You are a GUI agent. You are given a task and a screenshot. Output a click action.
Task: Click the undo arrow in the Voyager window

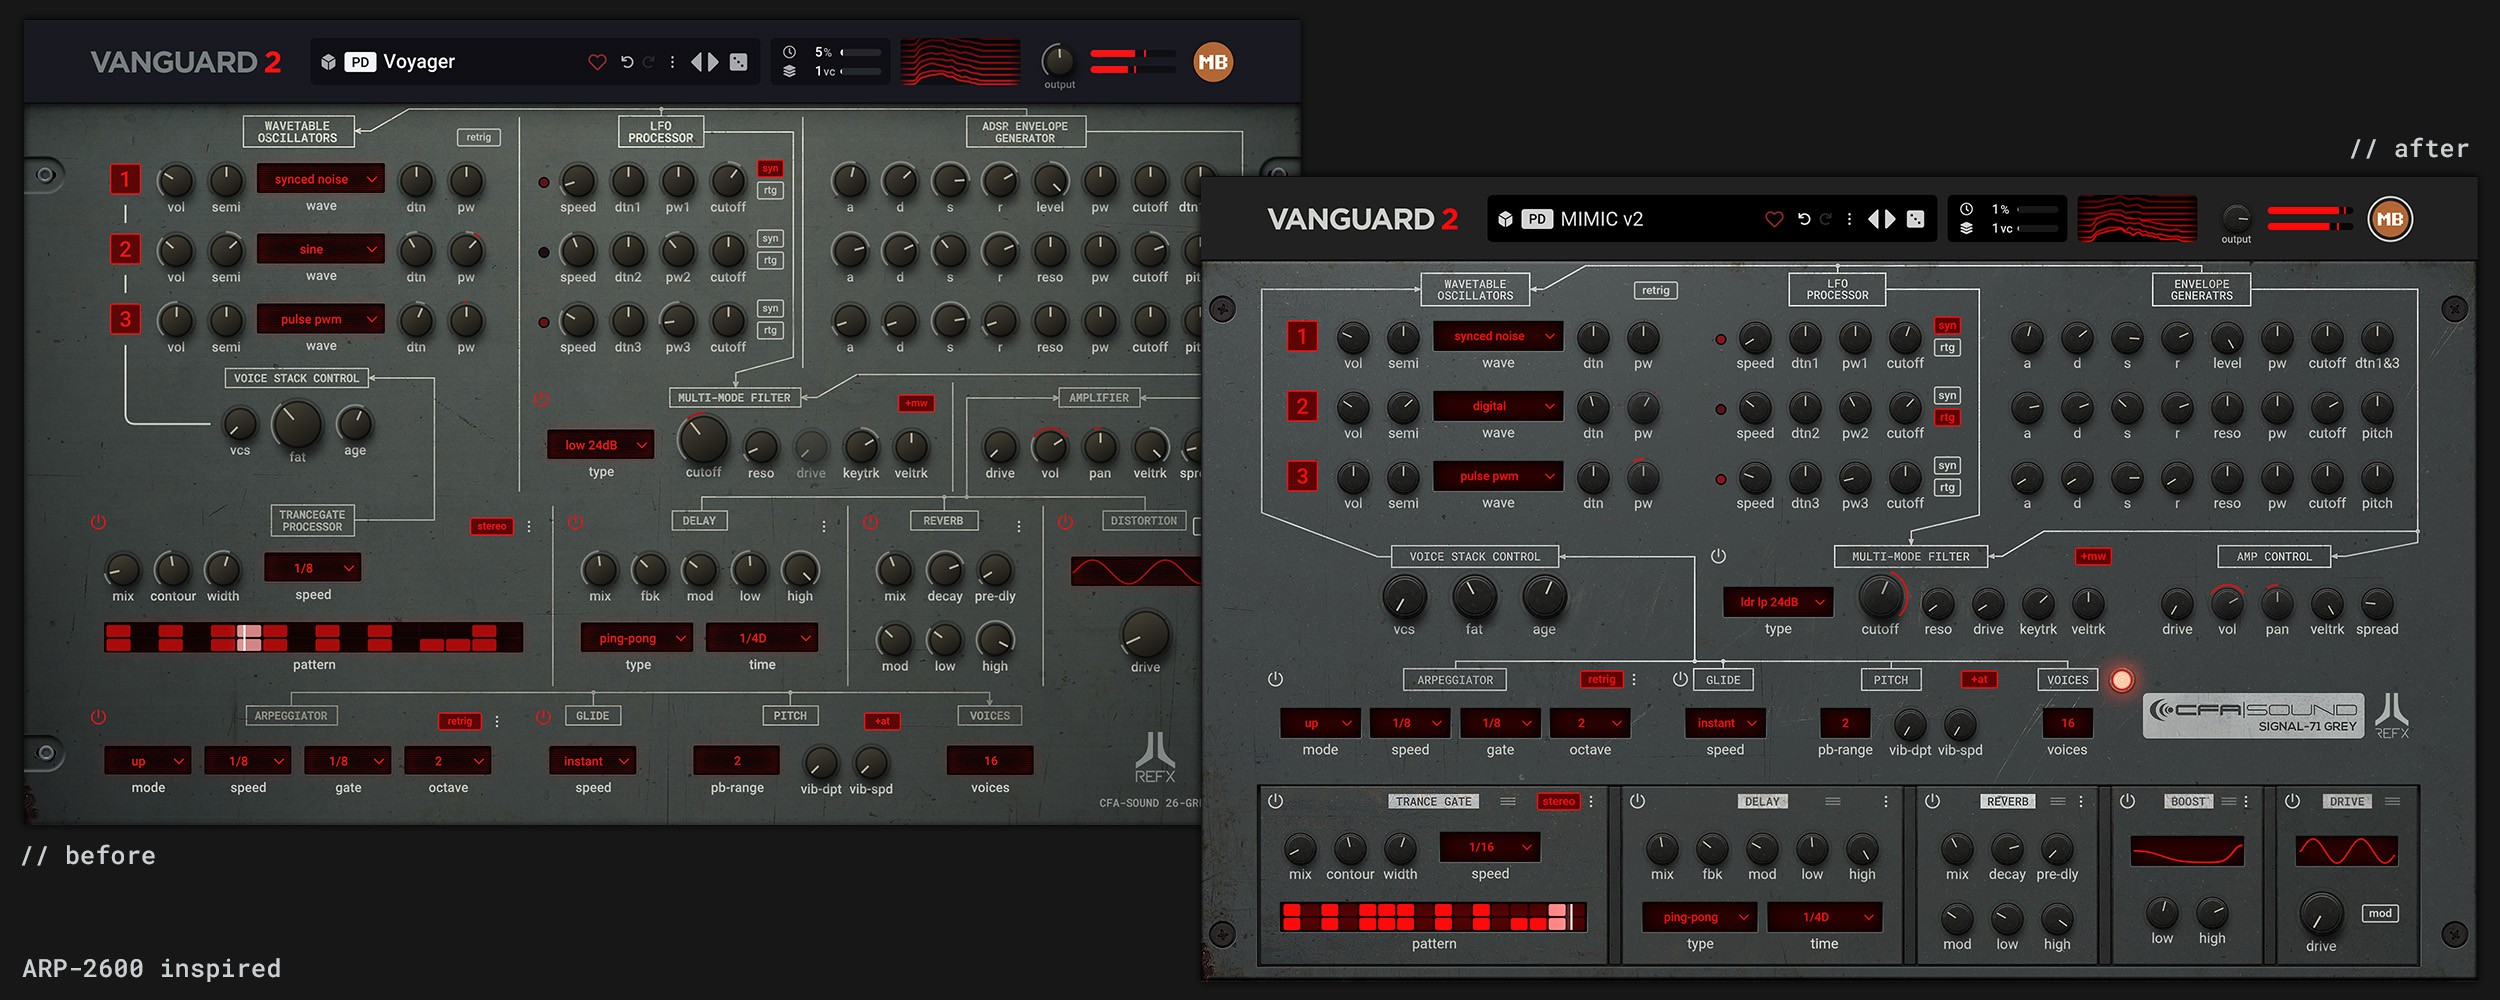[x=627, y=62]
